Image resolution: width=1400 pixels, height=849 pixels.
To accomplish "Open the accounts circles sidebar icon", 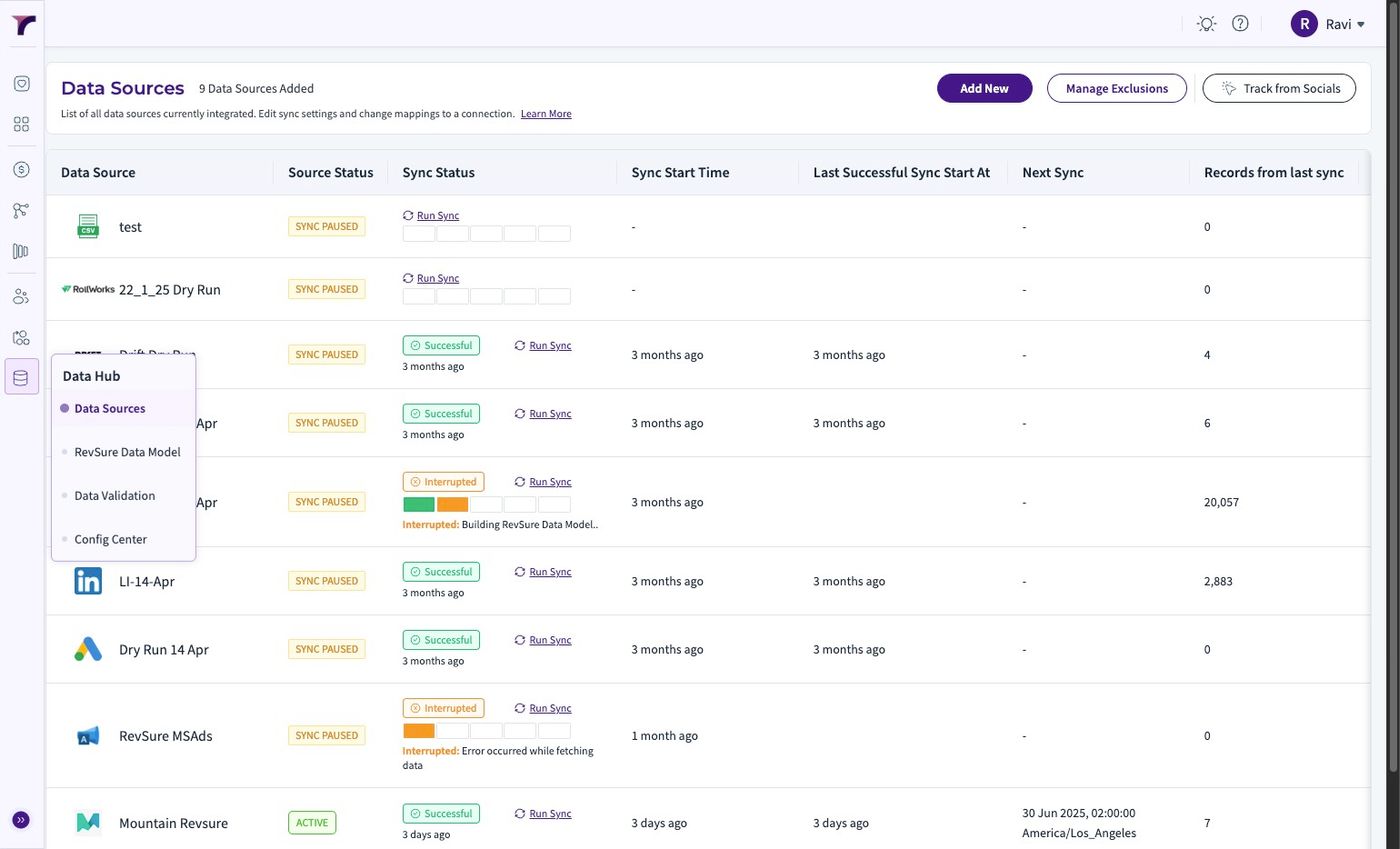I will [x=21, y=337].
